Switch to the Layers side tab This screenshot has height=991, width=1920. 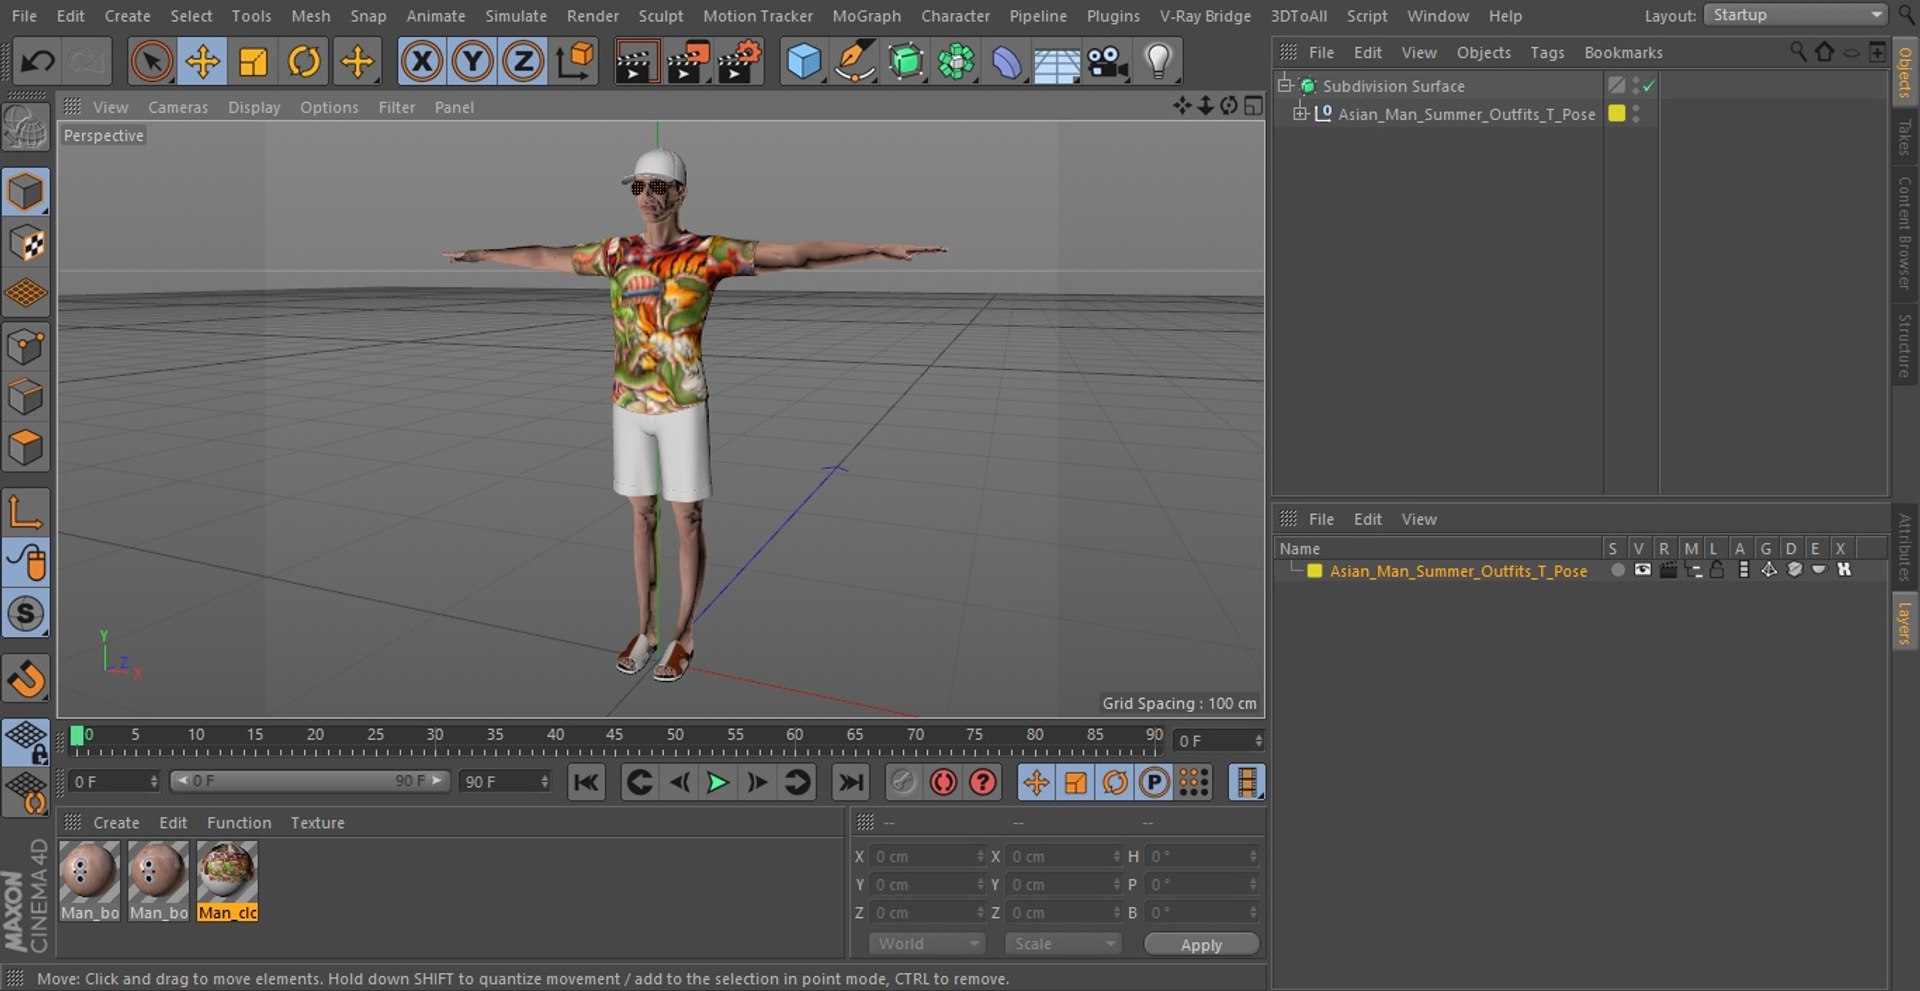[x=1904, y=622]
